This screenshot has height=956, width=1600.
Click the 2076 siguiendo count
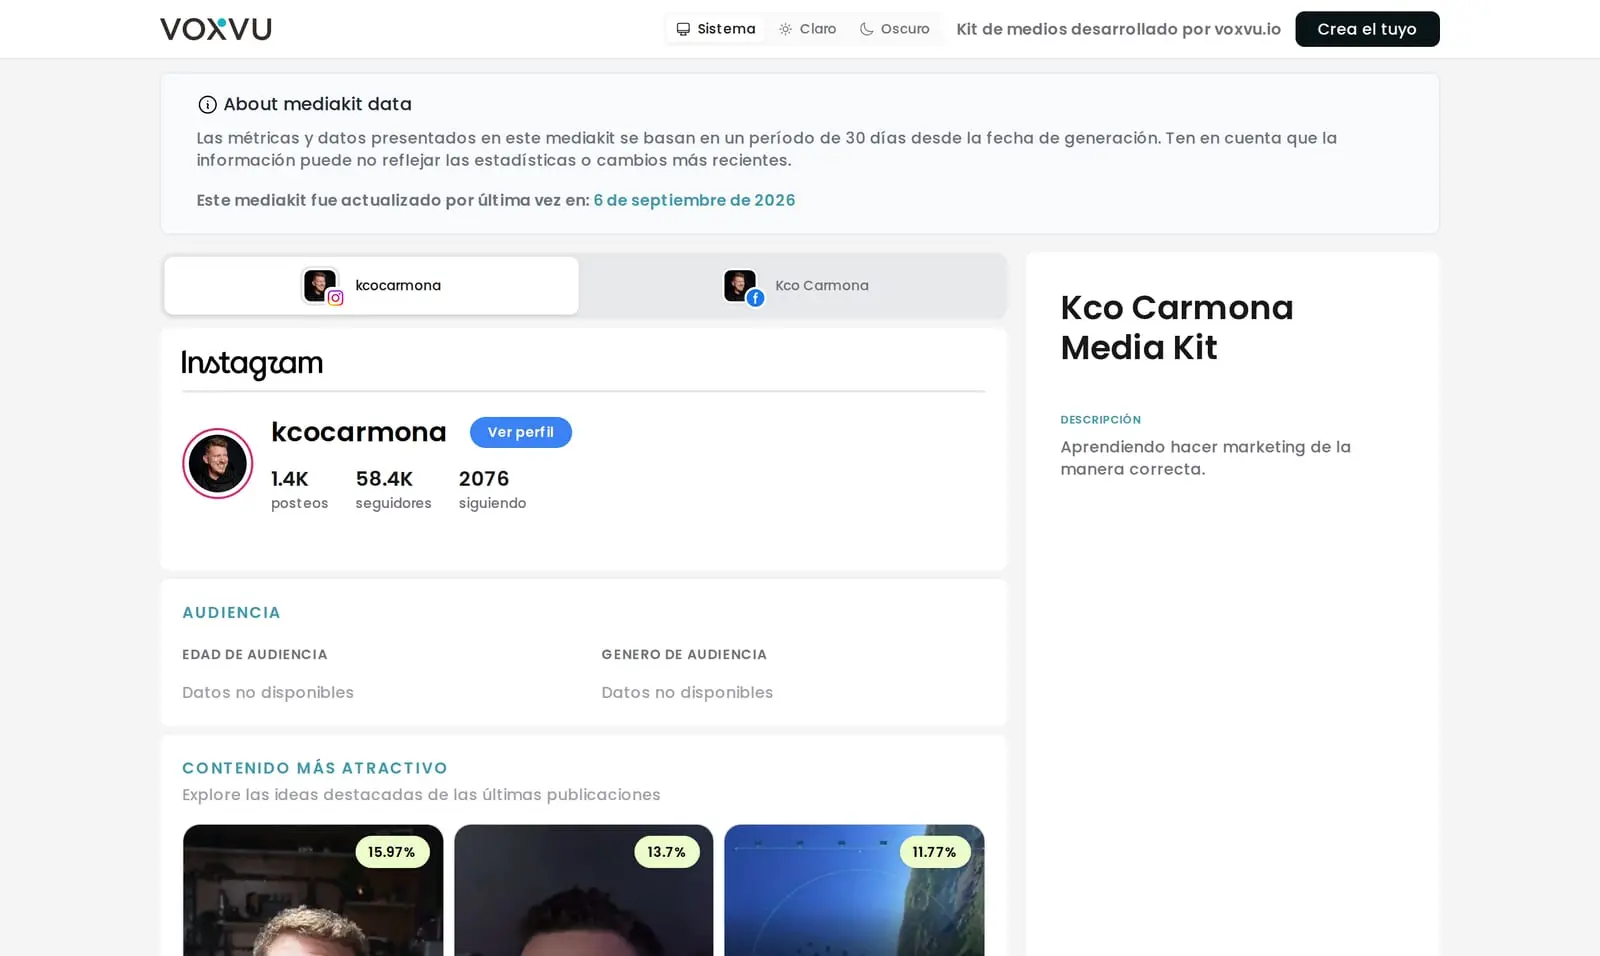tap(492, 489)
